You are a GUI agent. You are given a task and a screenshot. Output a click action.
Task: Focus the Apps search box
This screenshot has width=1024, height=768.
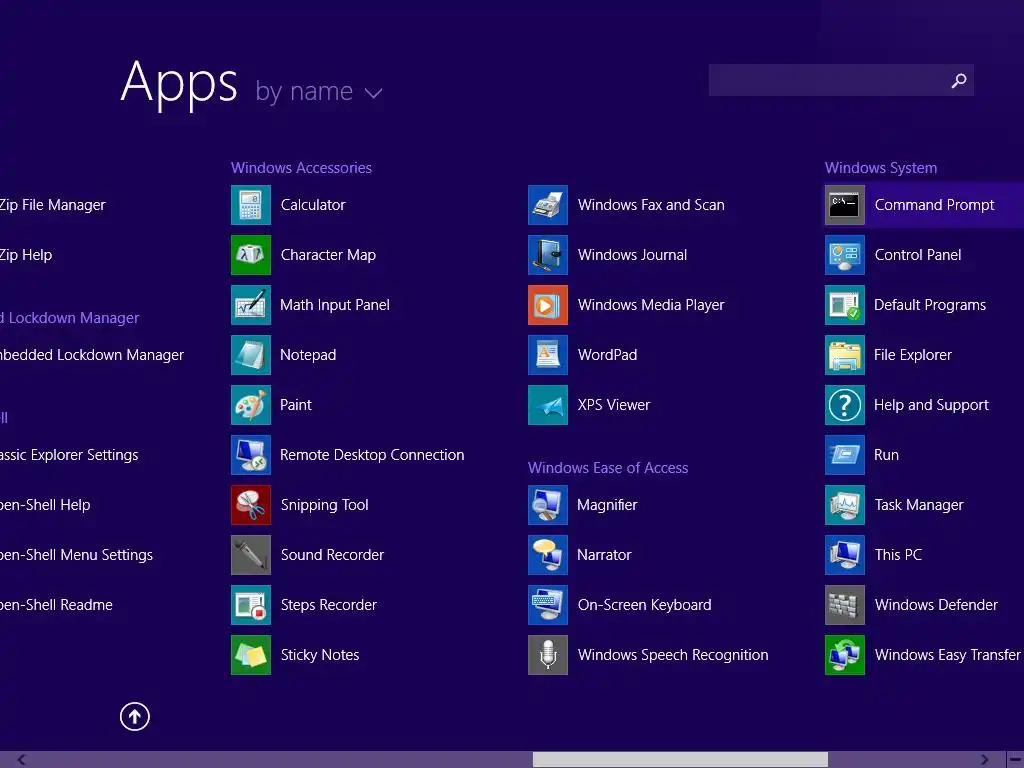[x=841, y=80]
